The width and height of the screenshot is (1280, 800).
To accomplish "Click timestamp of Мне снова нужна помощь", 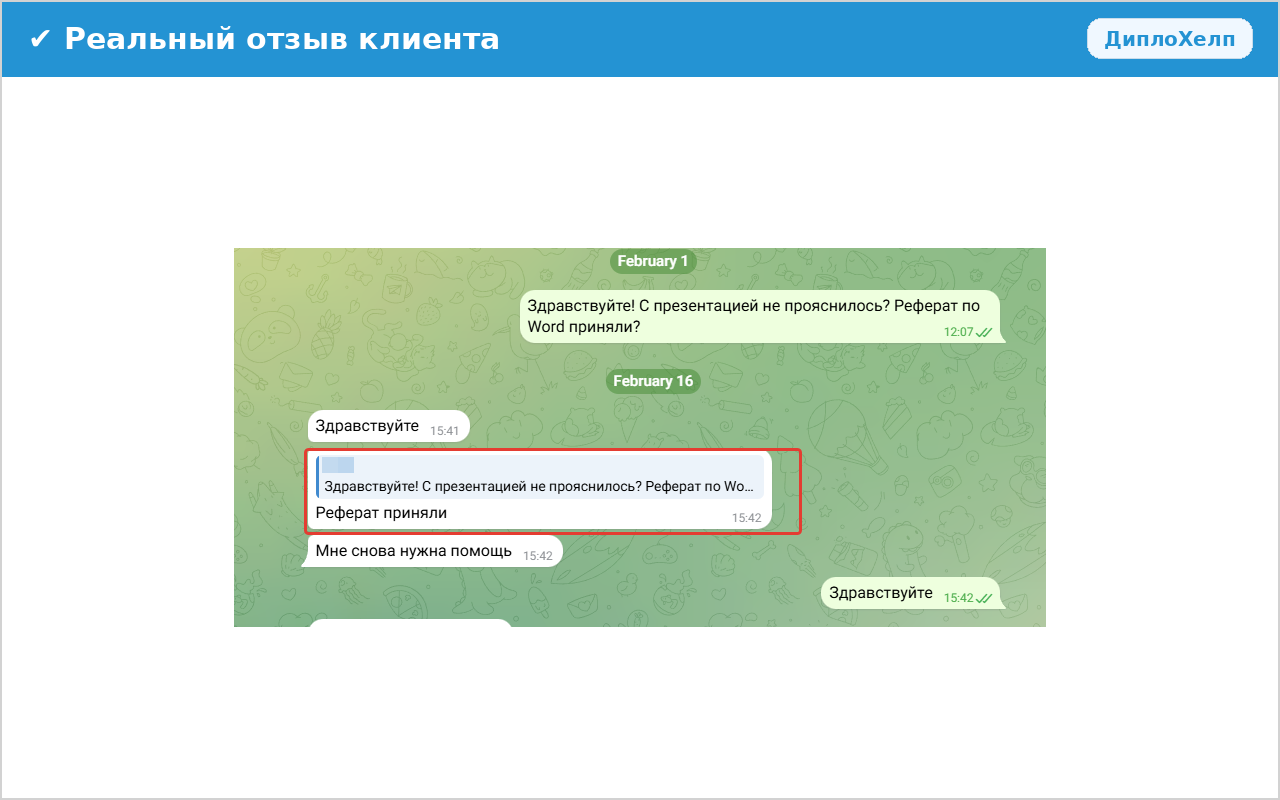I will point(538,556).
